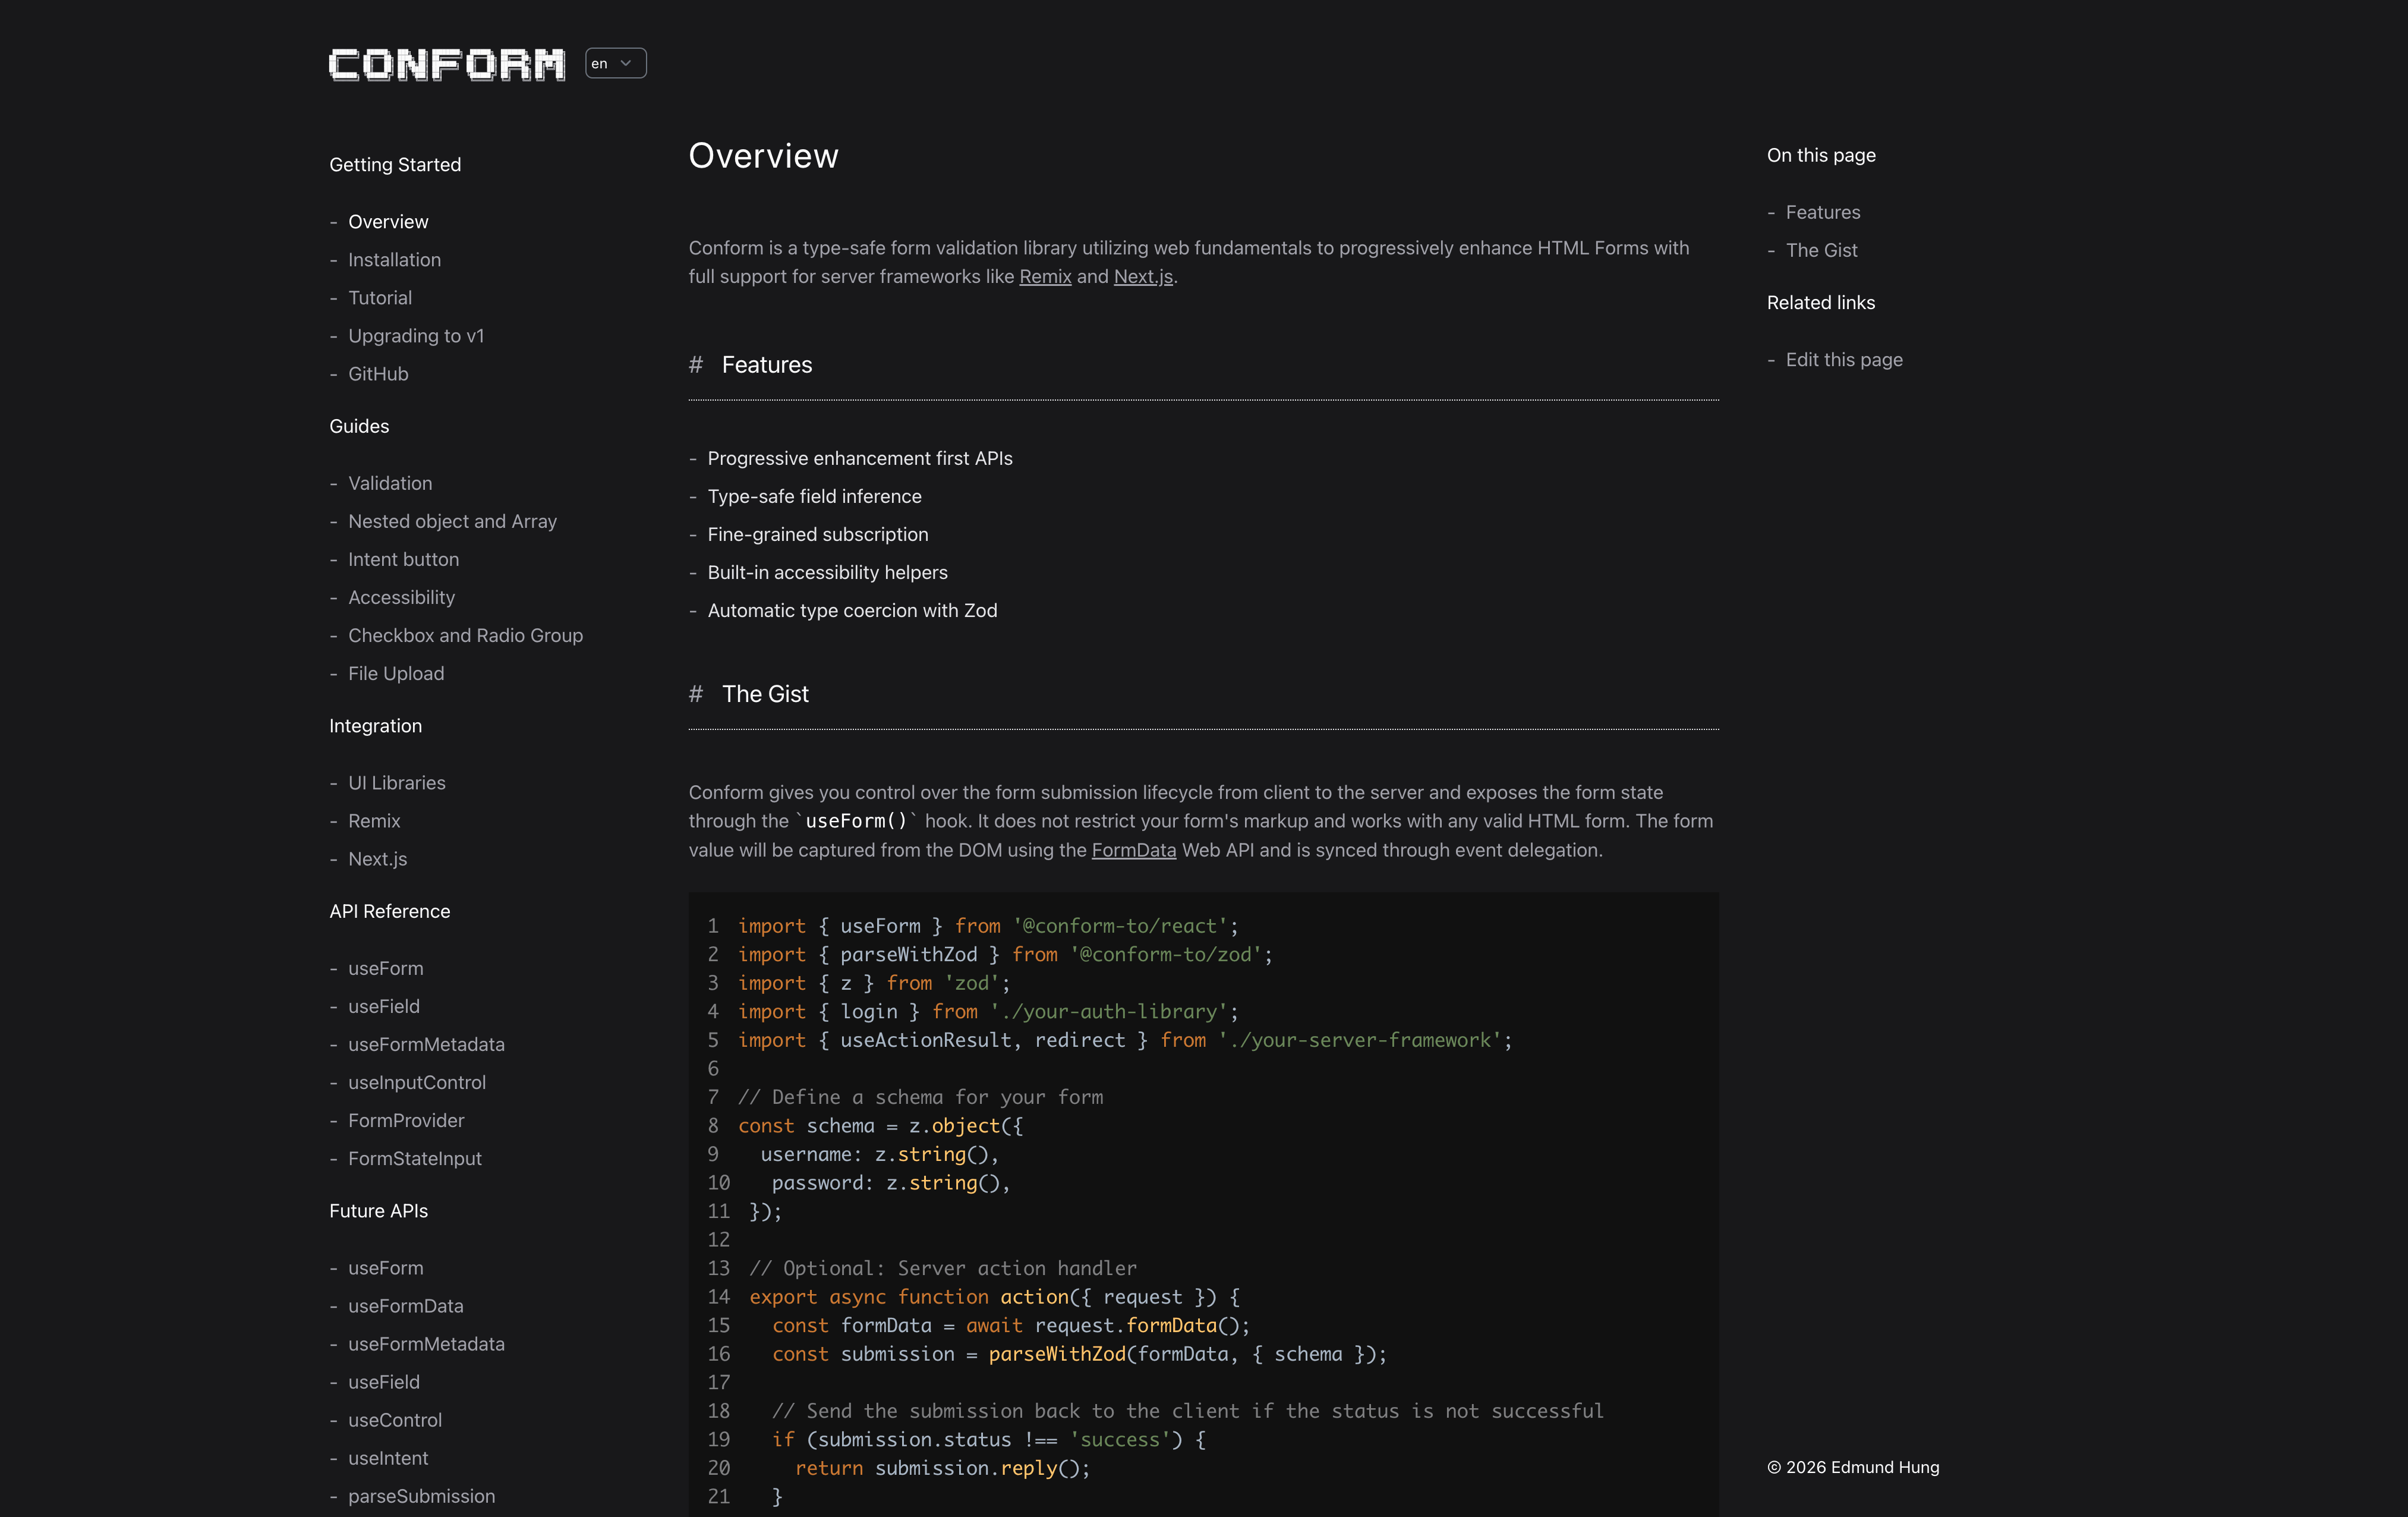Open the Validation guide
Image resolution: width=2408 pixels, height=1517 pixels.
[x=390, y=483]
